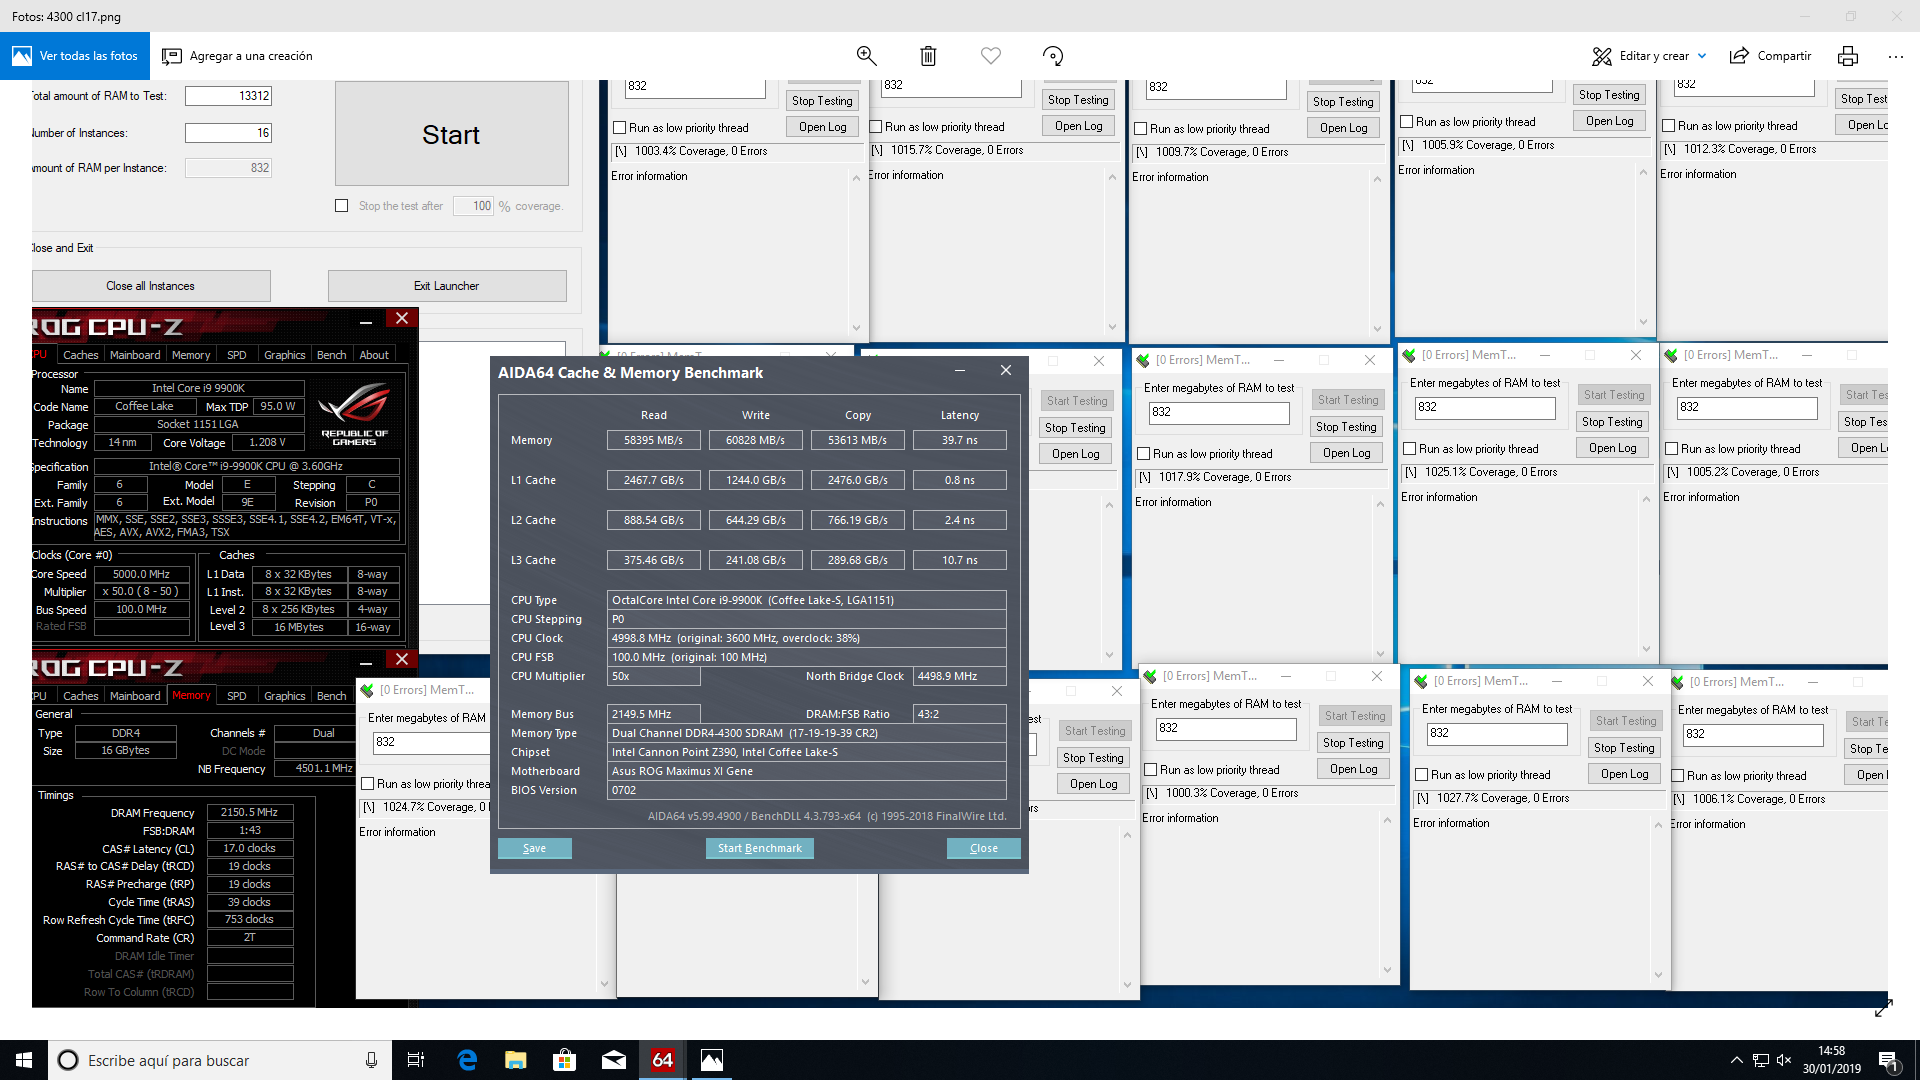This screenshot has width=1920, height=1080.
Task: Click the zoom magnifier icon
Action: (866, 56)
